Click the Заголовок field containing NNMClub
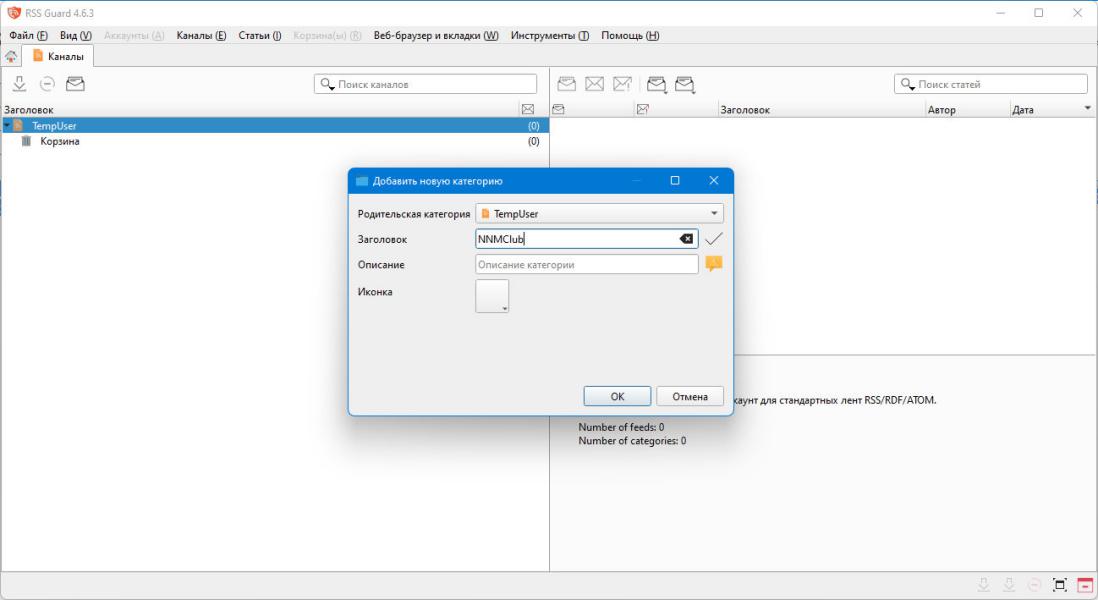Viewport: 1098px width, 600px height. coord(586,239)
